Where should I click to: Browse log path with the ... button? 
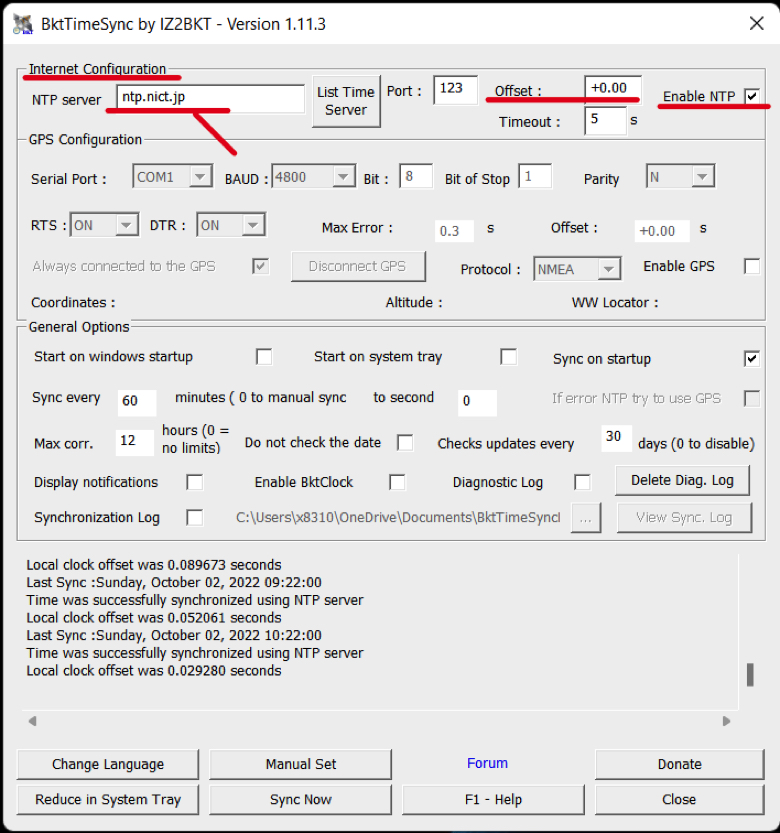tap(586, 517)
